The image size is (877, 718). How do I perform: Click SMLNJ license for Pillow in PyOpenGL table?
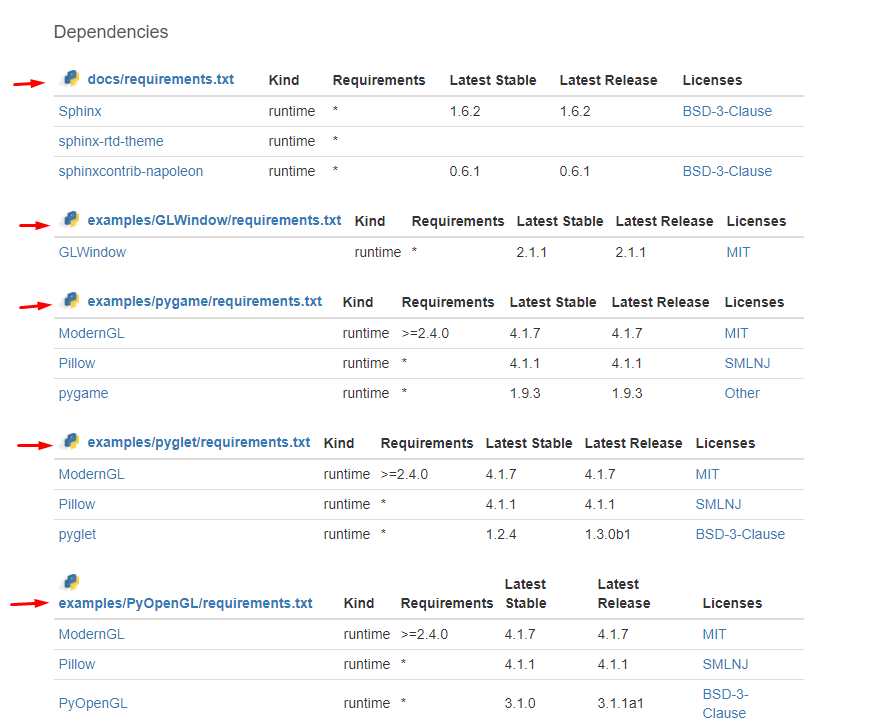[725, 664]
